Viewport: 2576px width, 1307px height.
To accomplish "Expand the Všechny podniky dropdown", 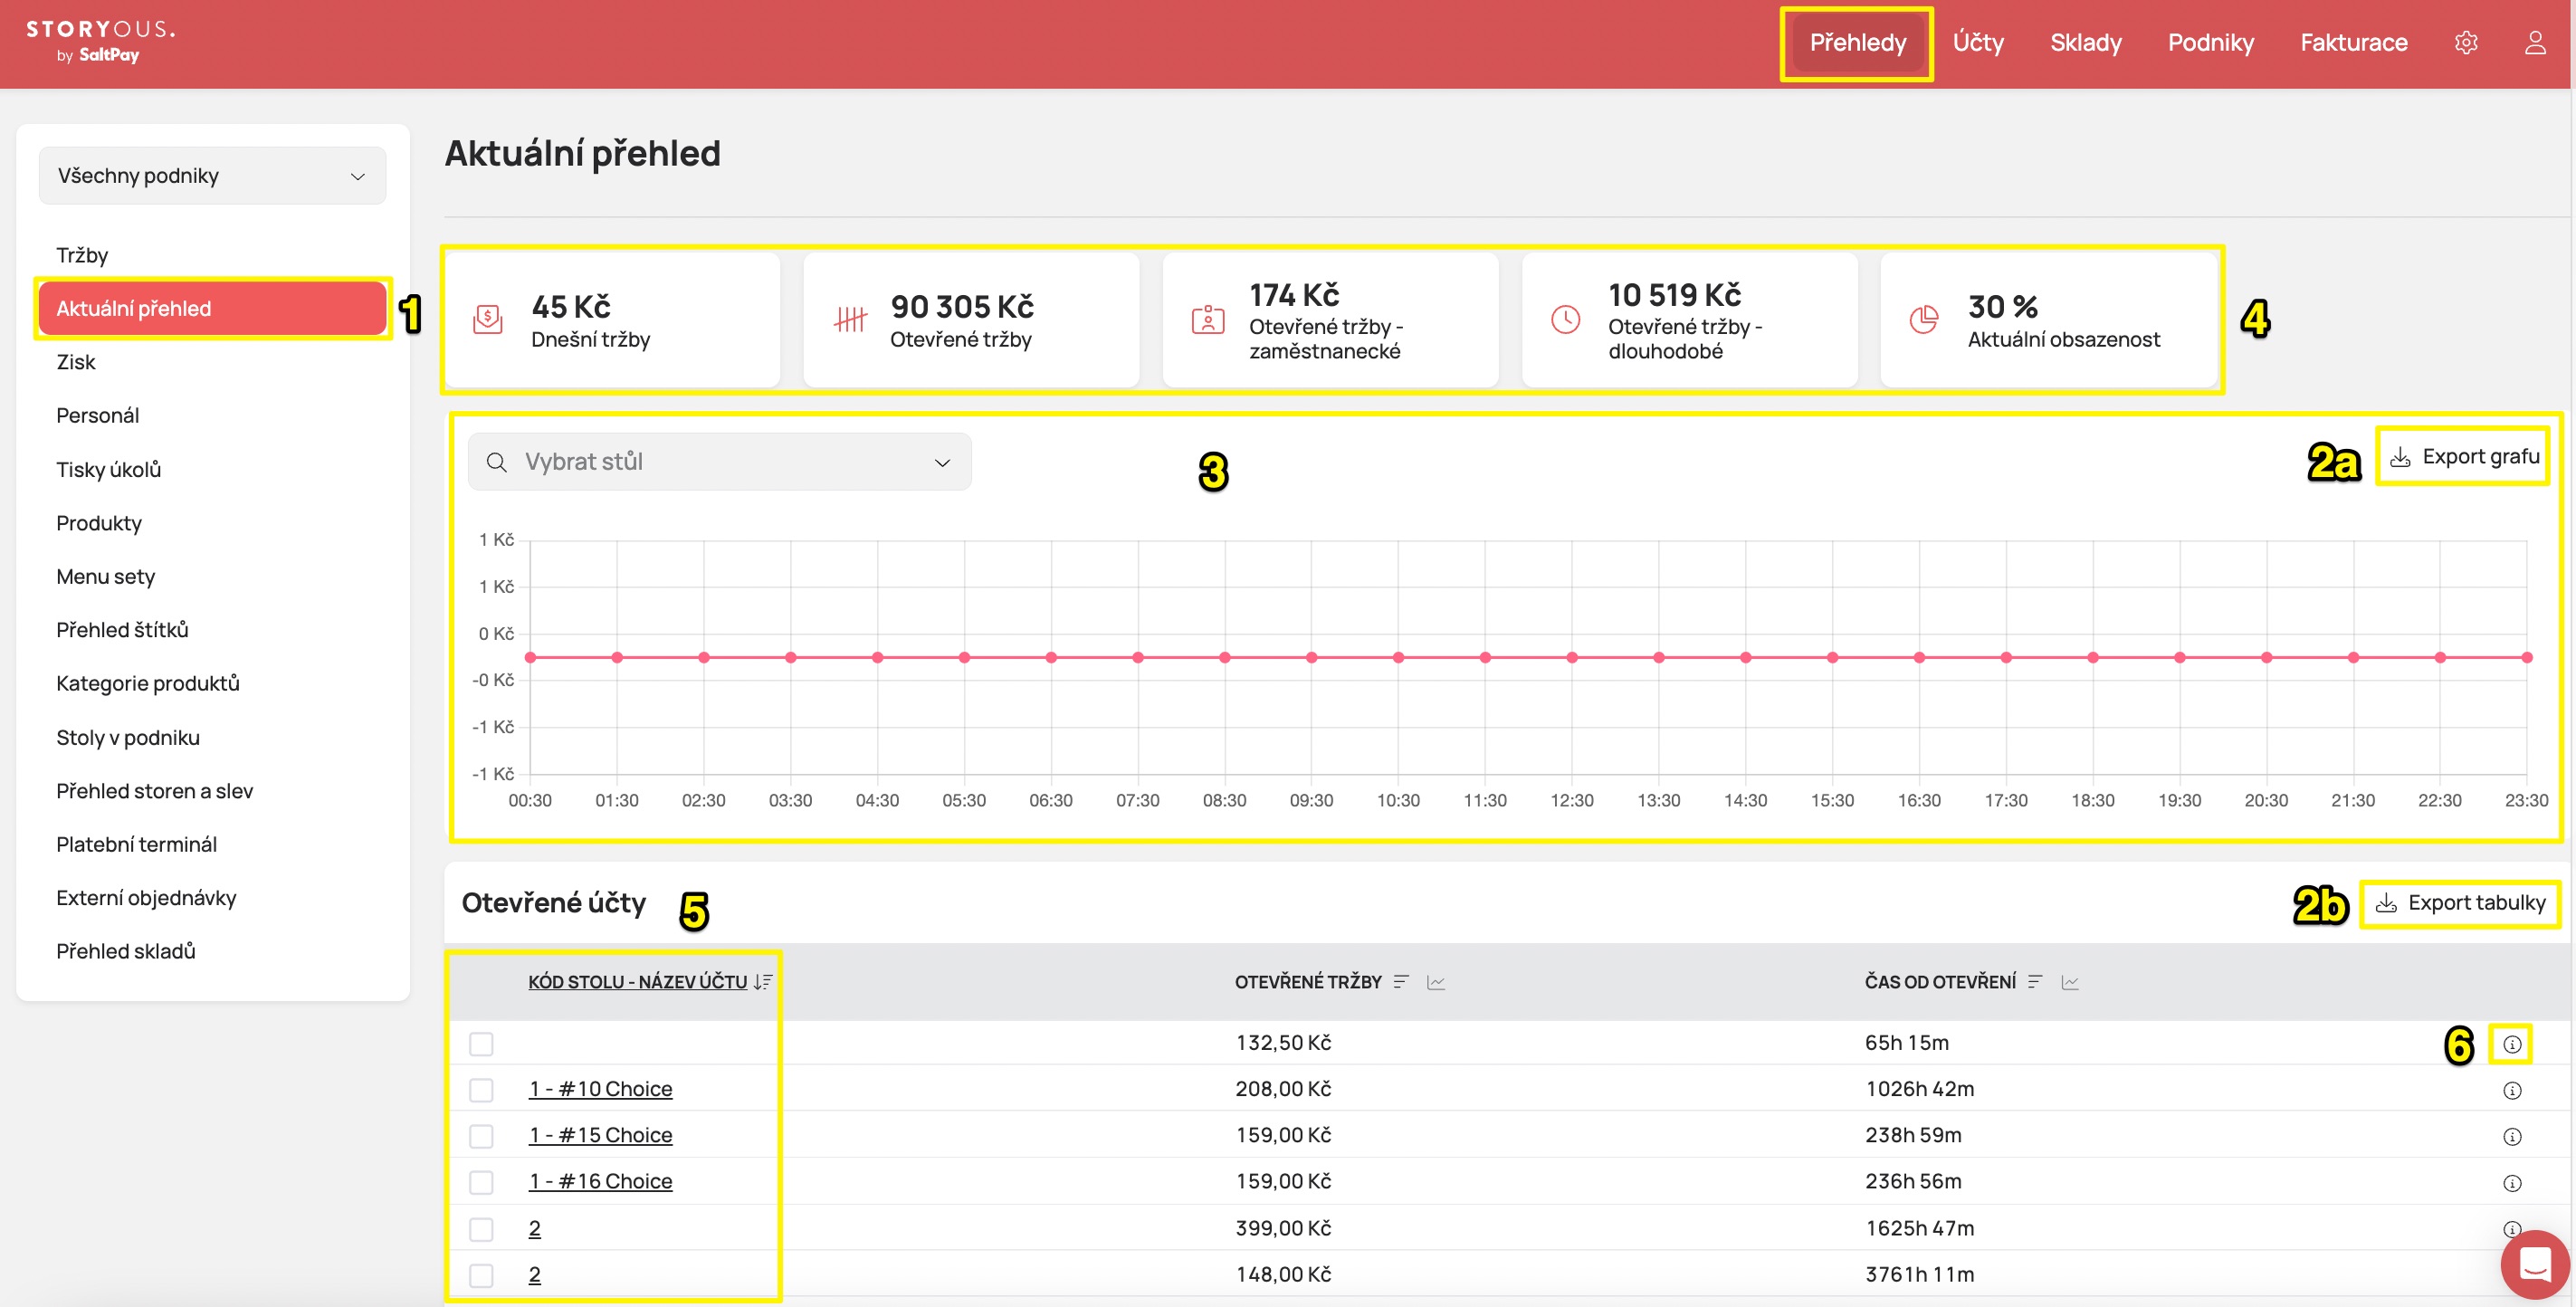I will pyautogui.click(x=212, y=176).
